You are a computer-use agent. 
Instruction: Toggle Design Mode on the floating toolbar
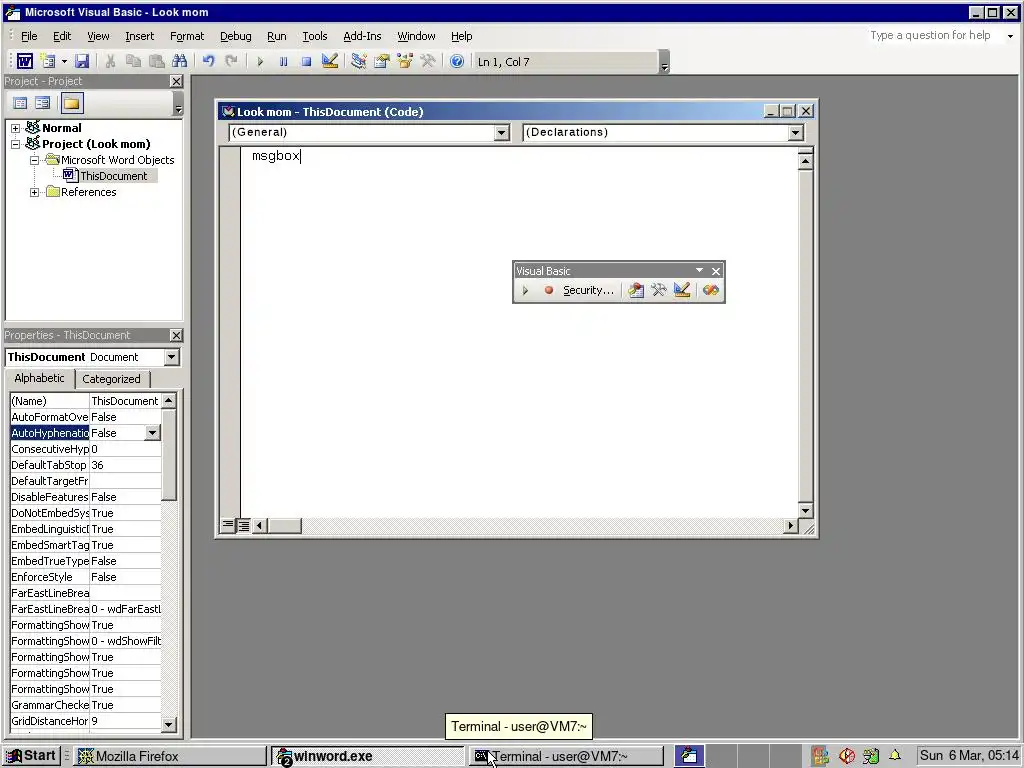coord(682,290)
